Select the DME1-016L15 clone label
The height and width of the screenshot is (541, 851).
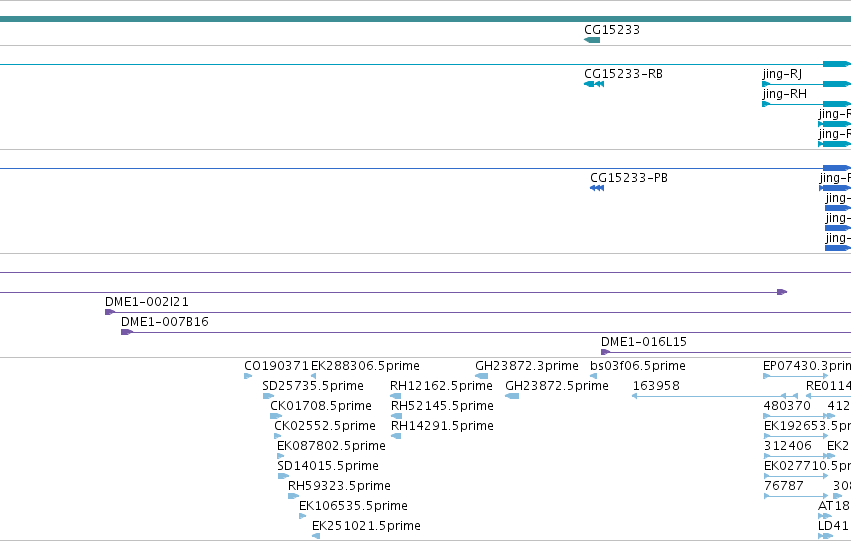(x=644, y=342)
